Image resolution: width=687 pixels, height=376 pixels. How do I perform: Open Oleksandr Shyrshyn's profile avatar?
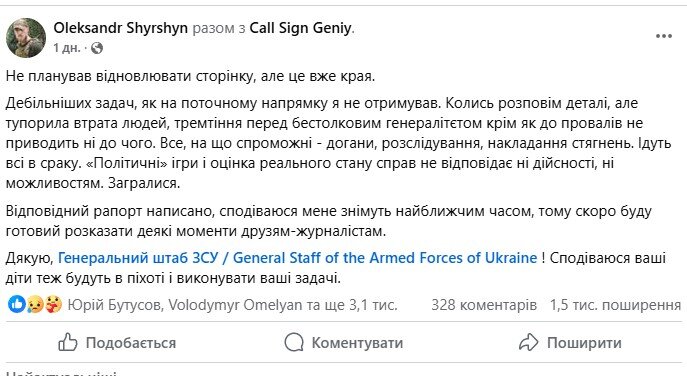coord(26,38)
